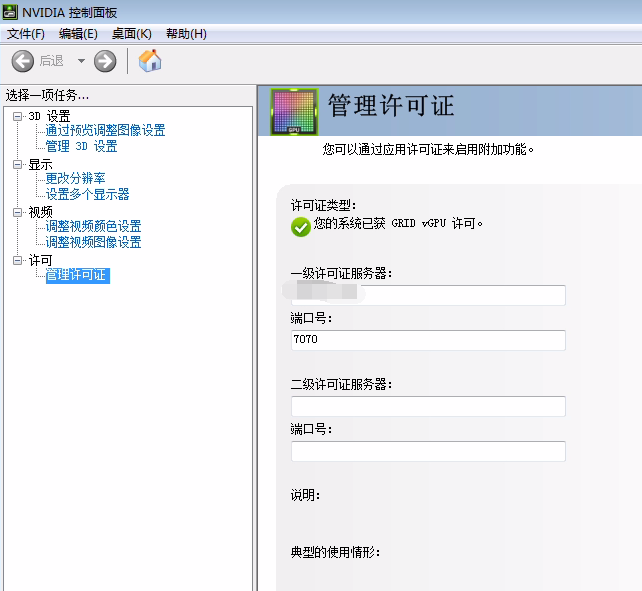Click the forward arrow navigation icon

click(105, 61)
